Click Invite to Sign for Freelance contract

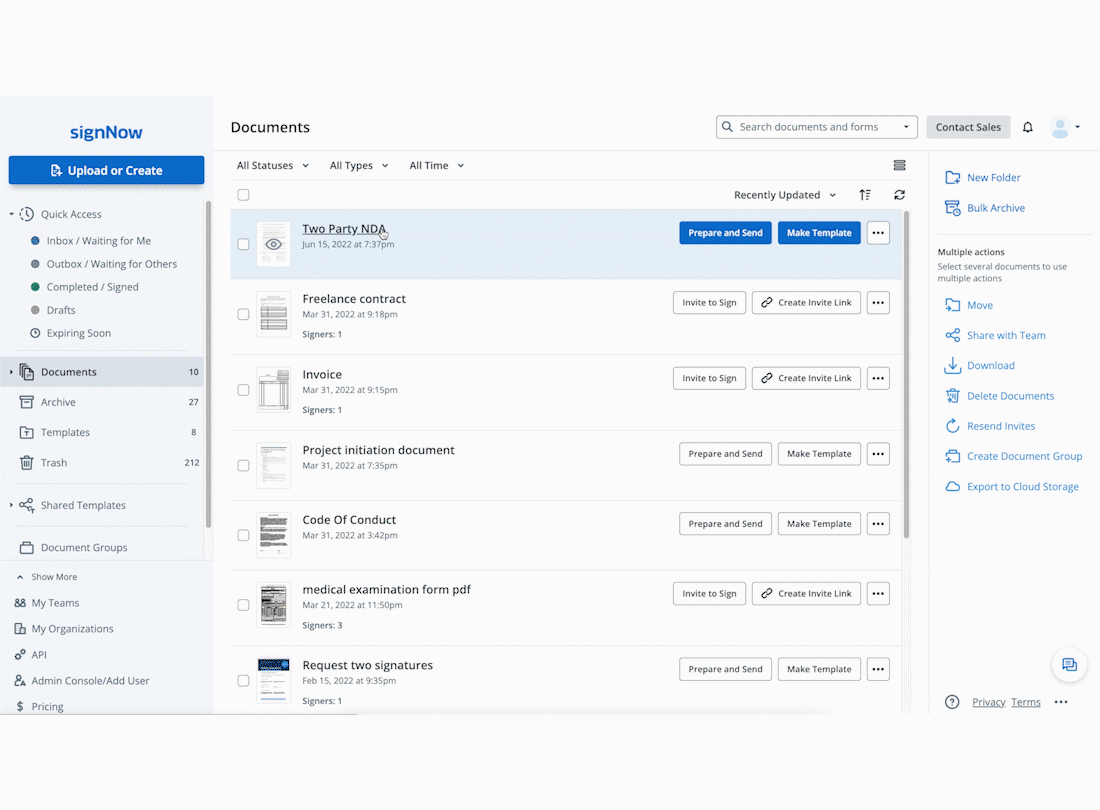click(709, 303)
